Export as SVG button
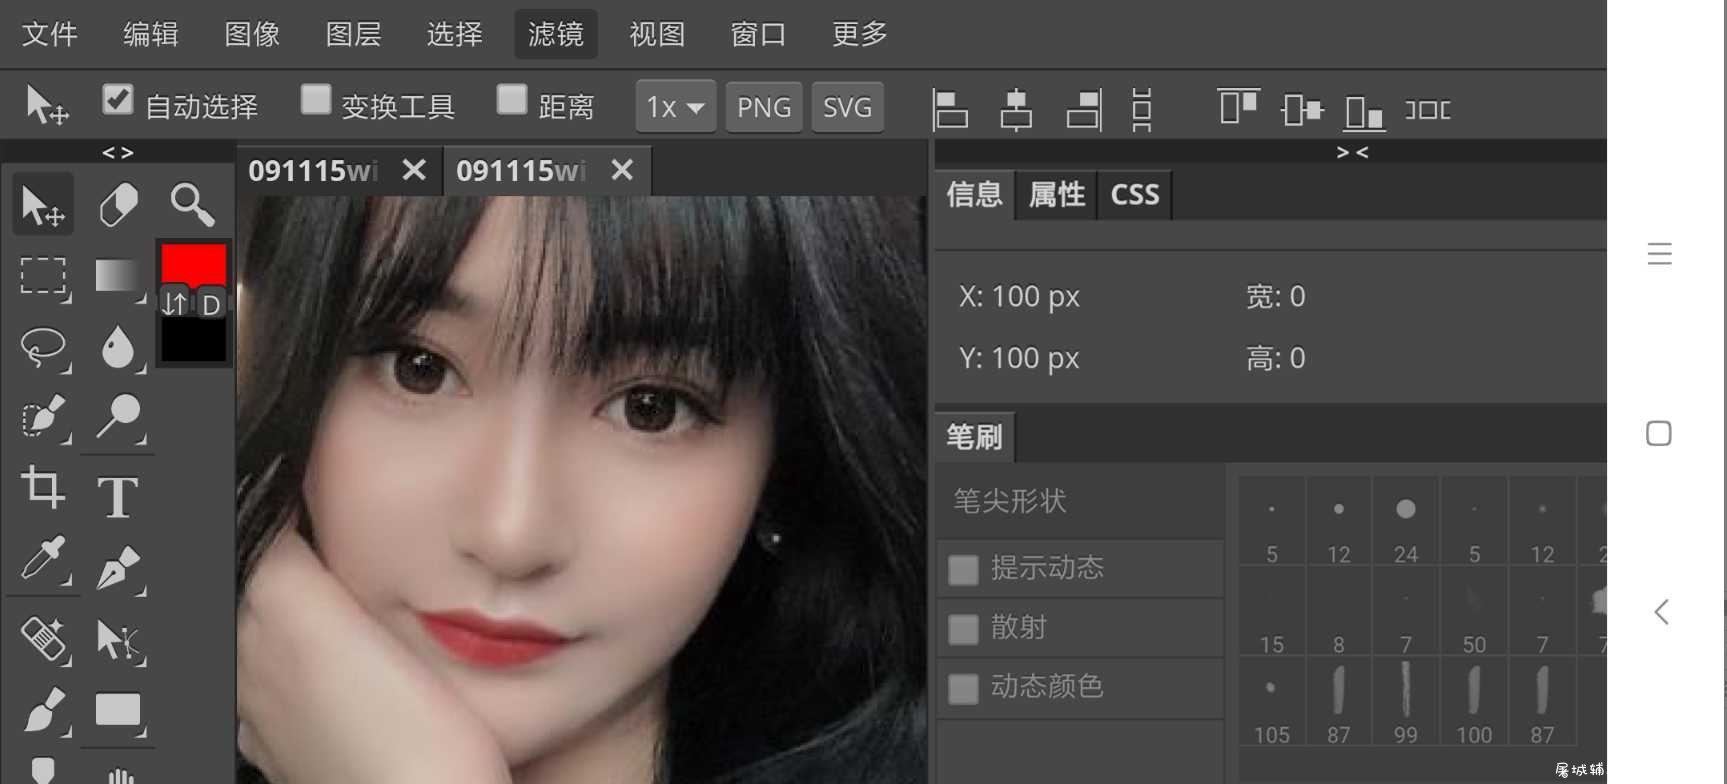Image resolution: width=1727 pixels, height=784 pixels. pos(847,107)
